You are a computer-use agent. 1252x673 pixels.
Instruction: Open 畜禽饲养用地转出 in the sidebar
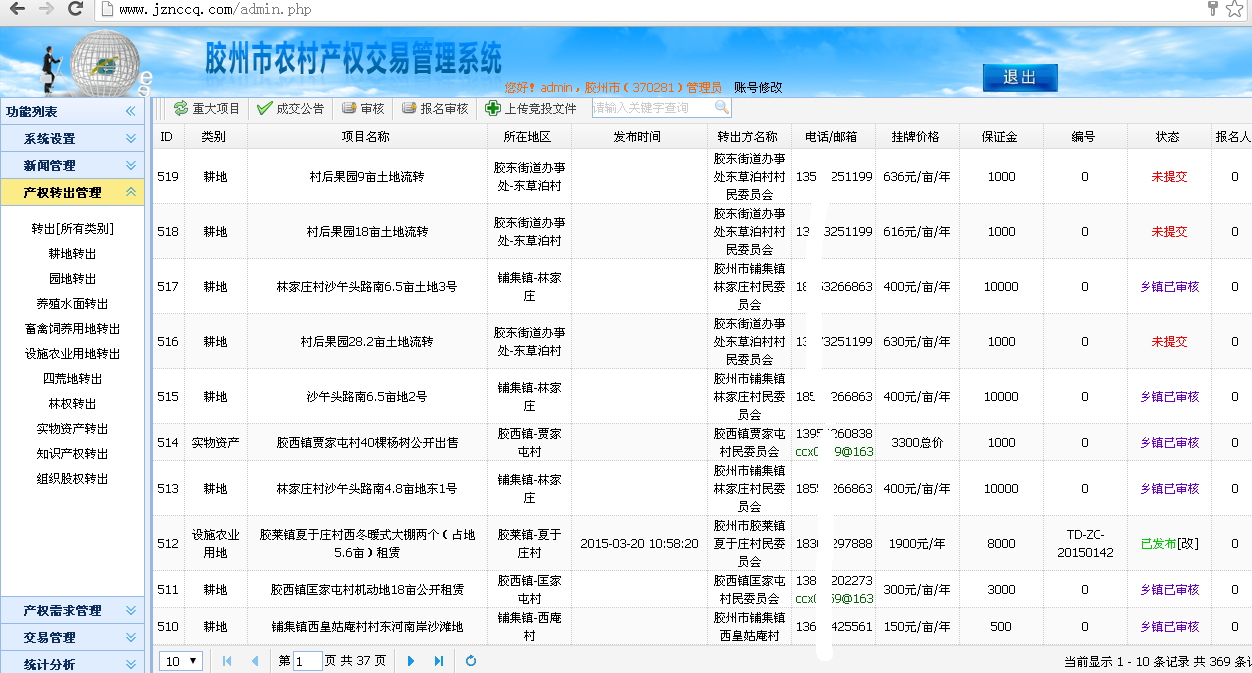(x=73, y=329)
